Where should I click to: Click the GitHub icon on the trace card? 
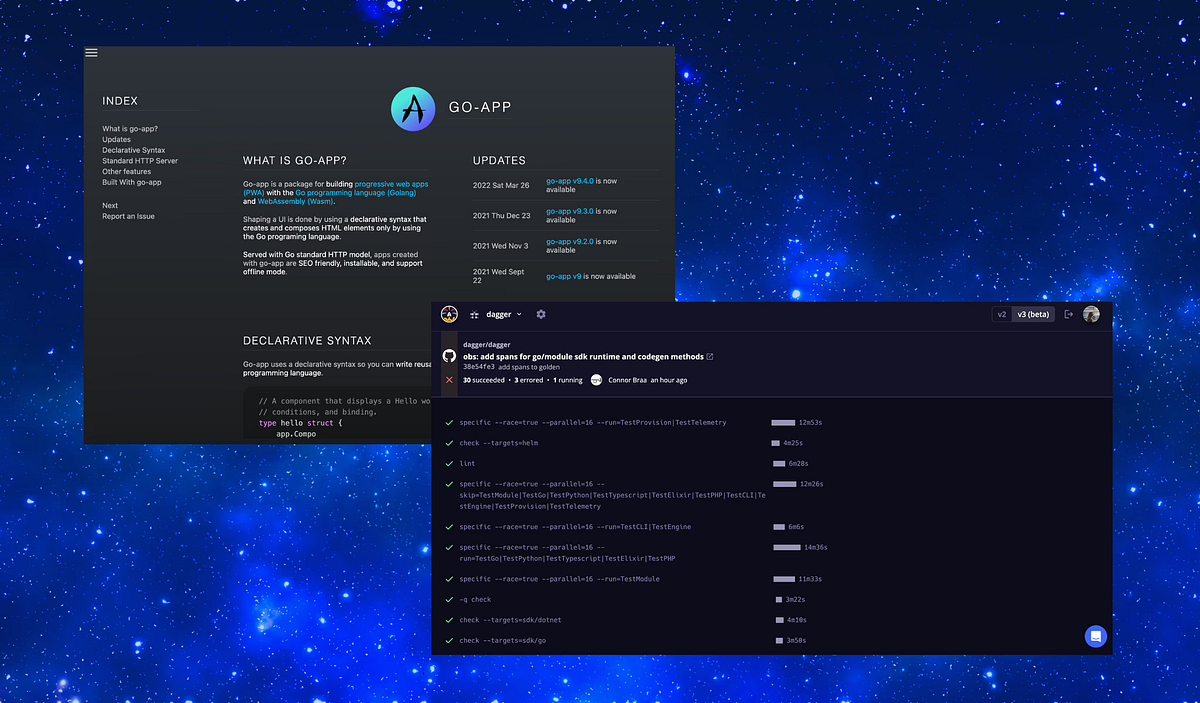[449, 355]
